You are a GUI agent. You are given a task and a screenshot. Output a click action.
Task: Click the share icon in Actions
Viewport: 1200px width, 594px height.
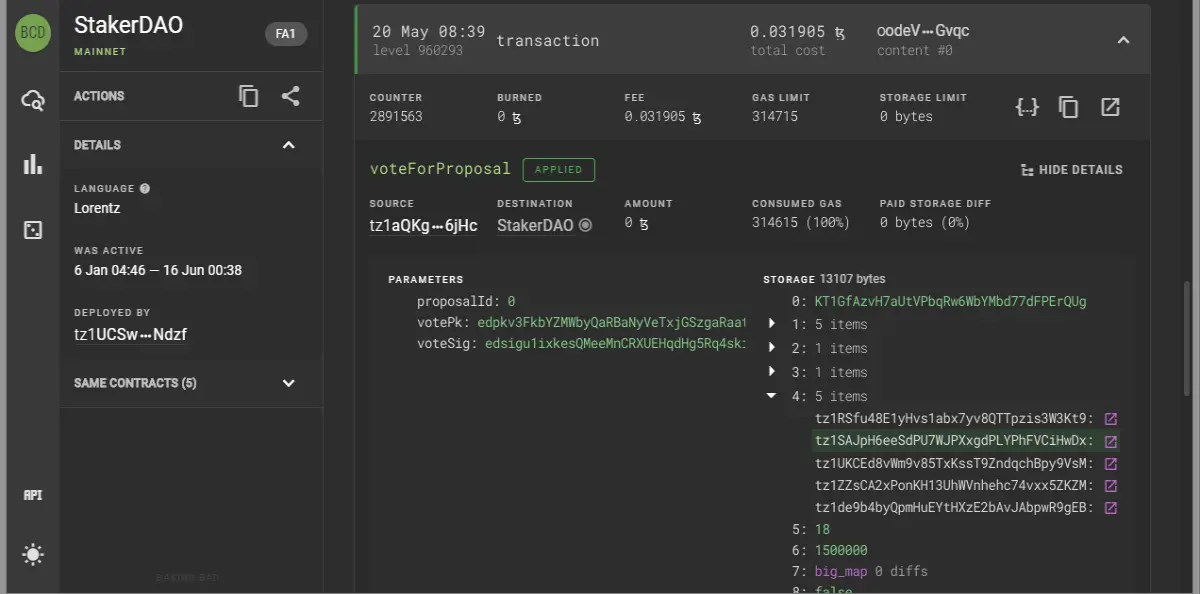[290, 96]
